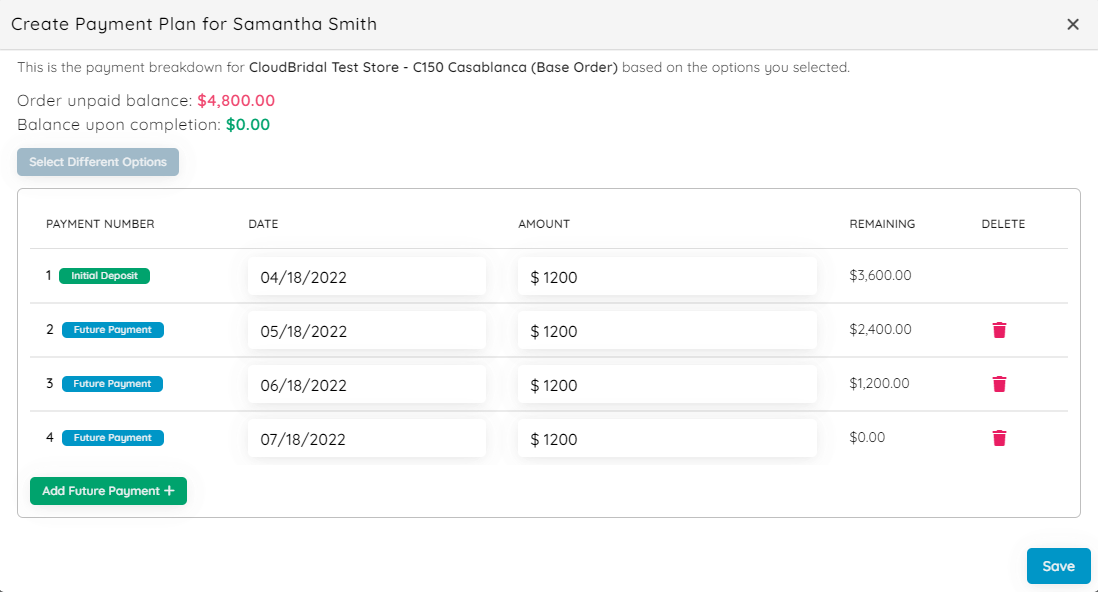
Task: Delete payment 3 with trash icon
Action: (x=999, y=384)
